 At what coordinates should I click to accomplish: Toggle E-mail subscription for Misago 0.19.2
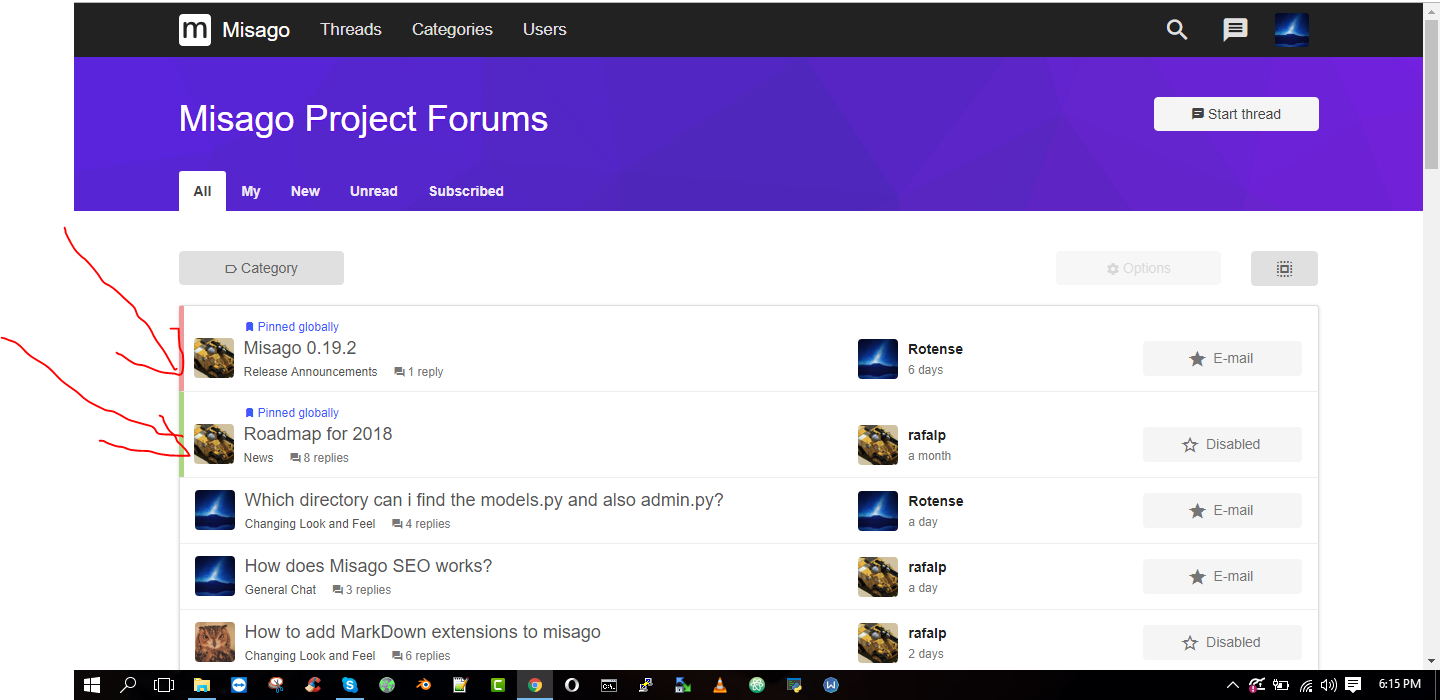tap(1222, 358)
